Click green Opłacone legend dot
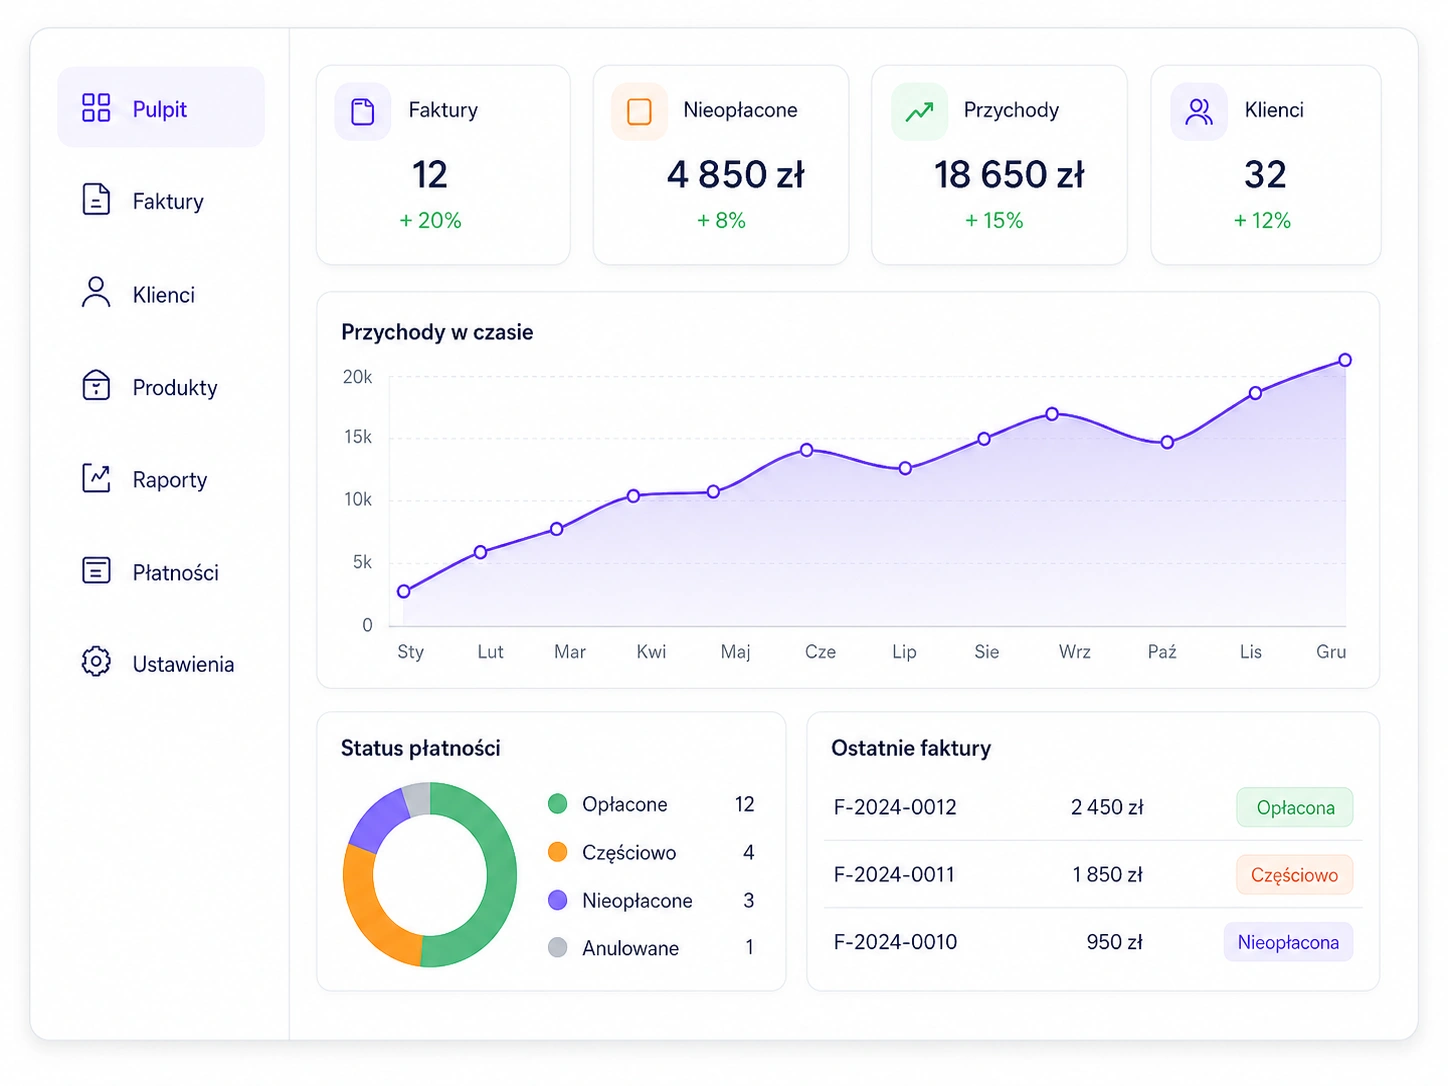1448x1086 pixels. coord(558,804)
